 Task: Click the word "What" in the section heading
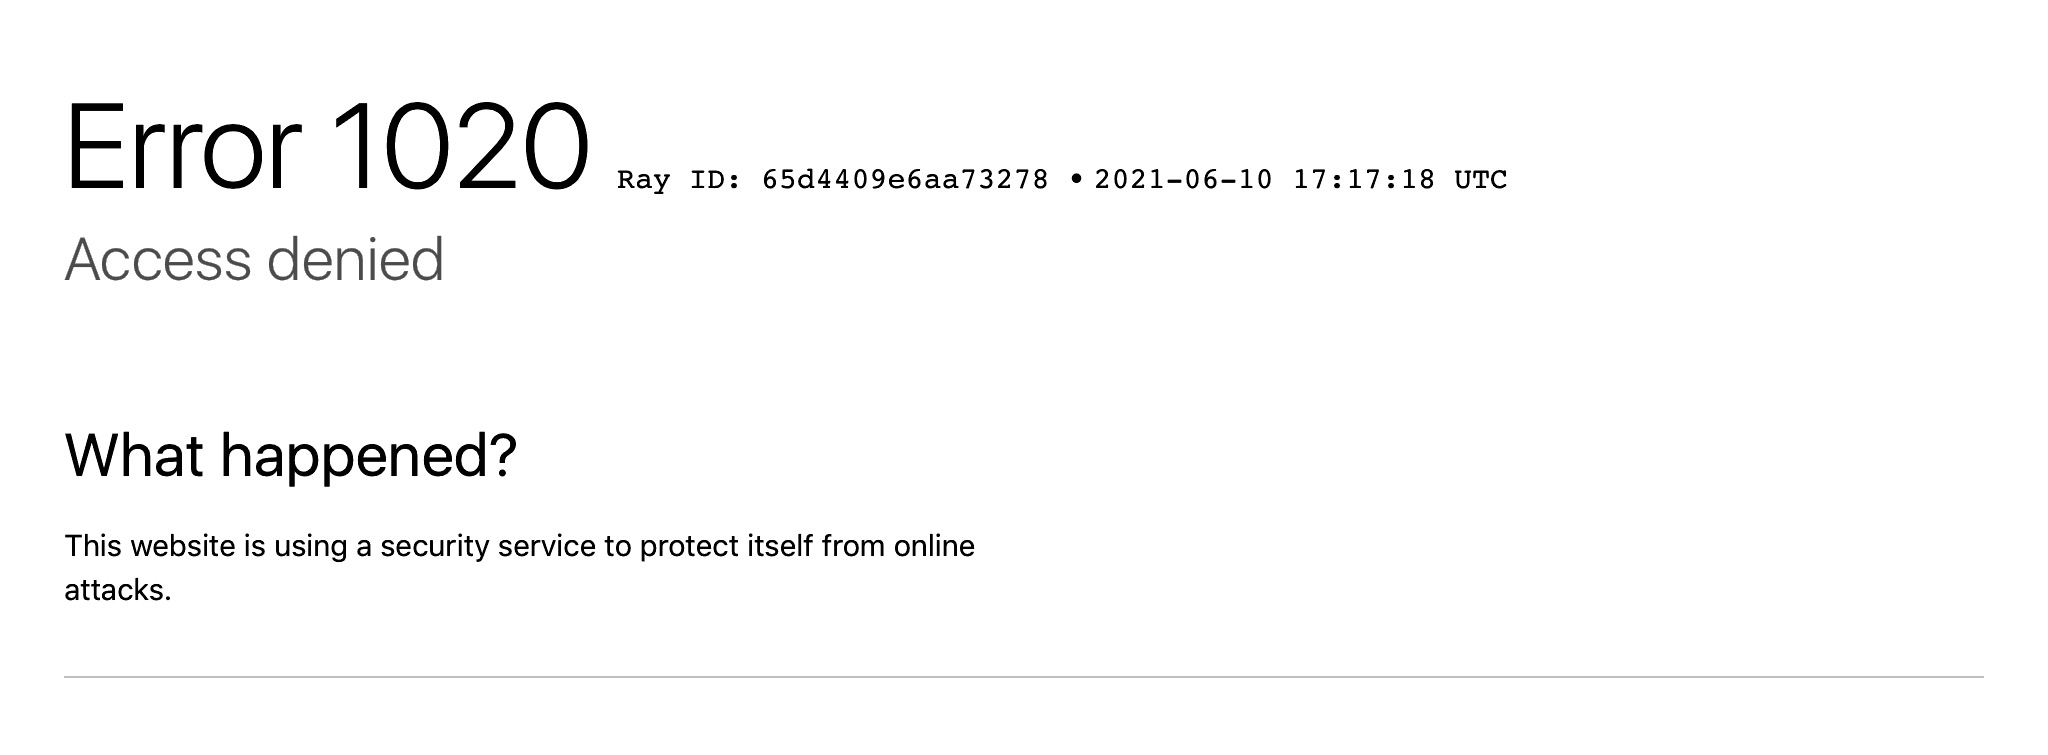[x=135, y=455]
